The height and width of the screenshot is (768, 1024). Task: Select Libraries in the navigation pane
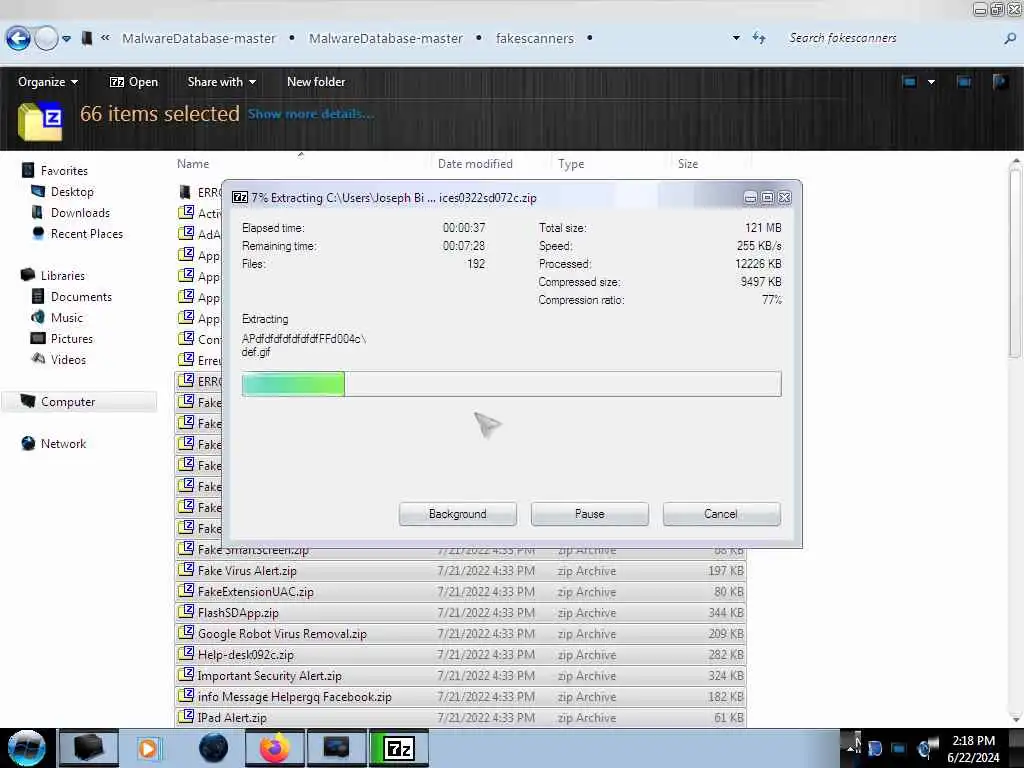[63, 276]
